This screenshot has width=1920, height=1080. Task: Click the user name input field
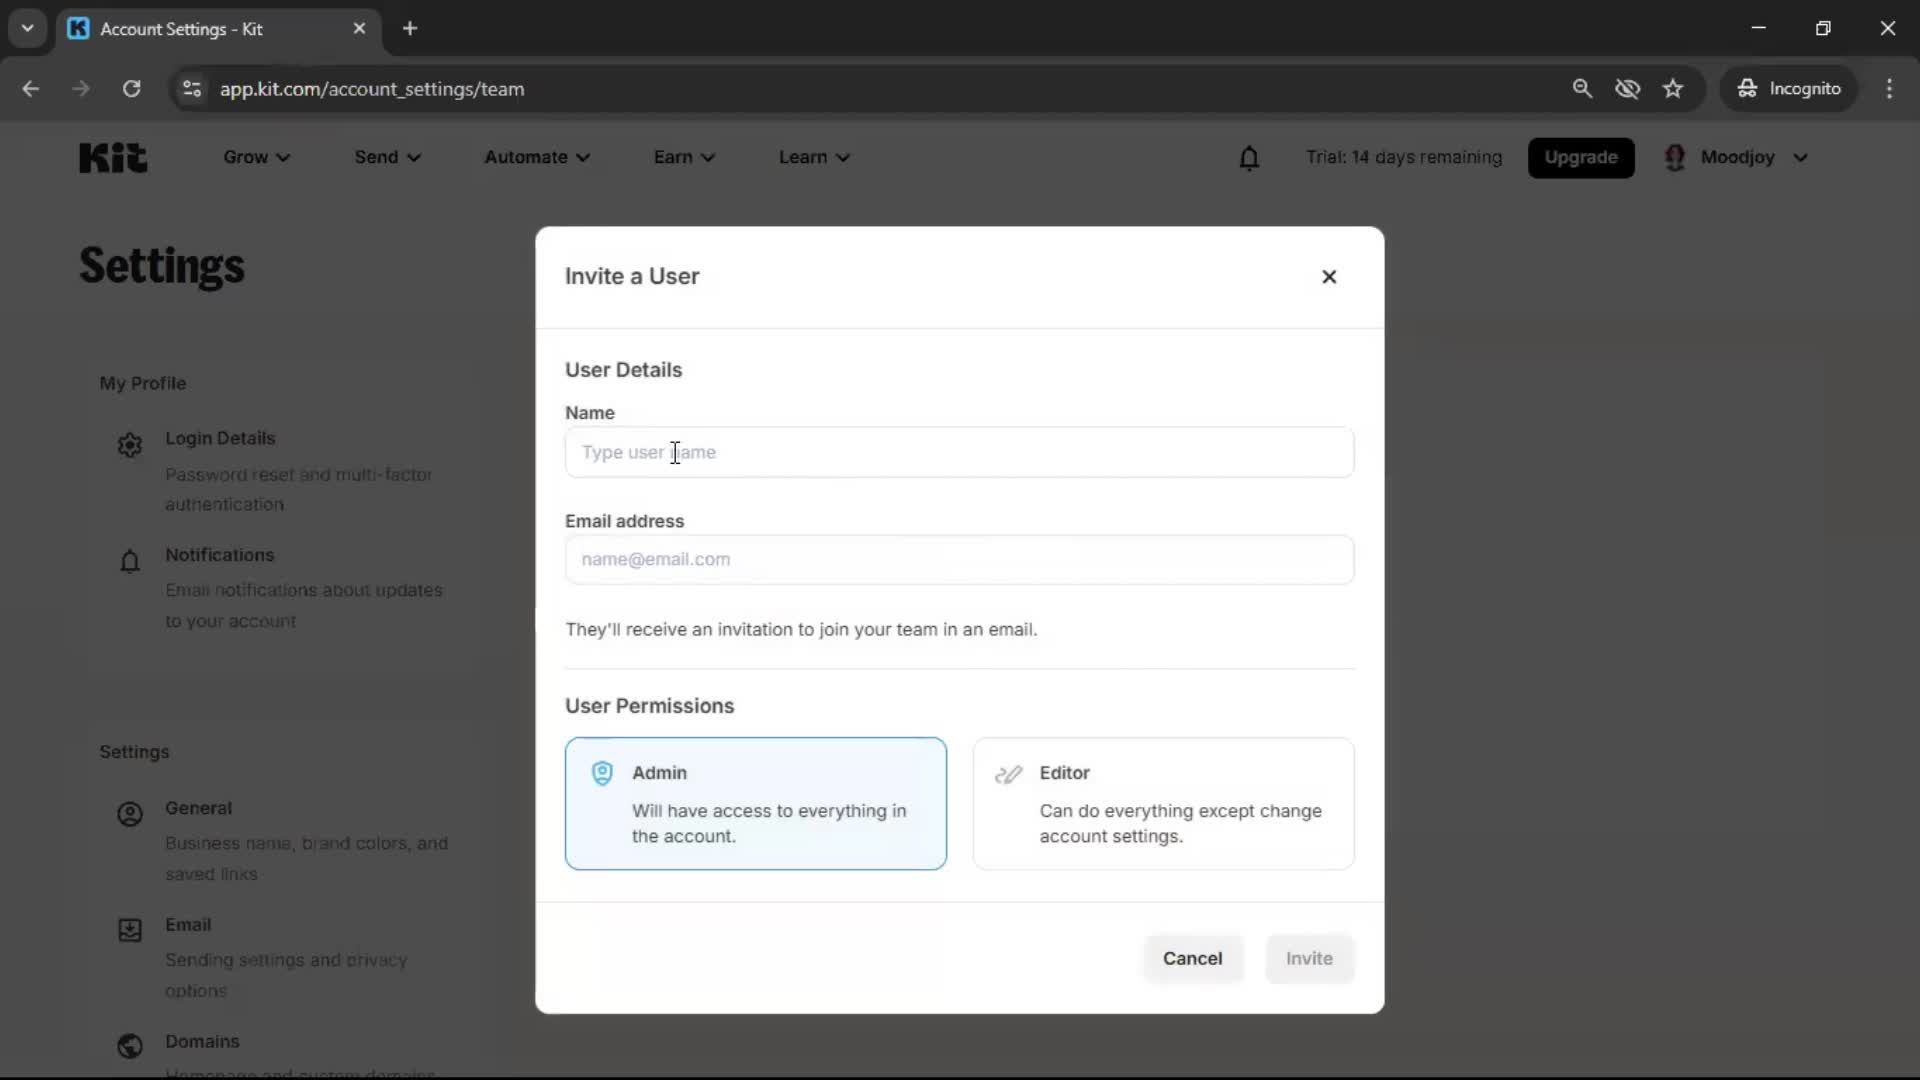coord(959,452)
